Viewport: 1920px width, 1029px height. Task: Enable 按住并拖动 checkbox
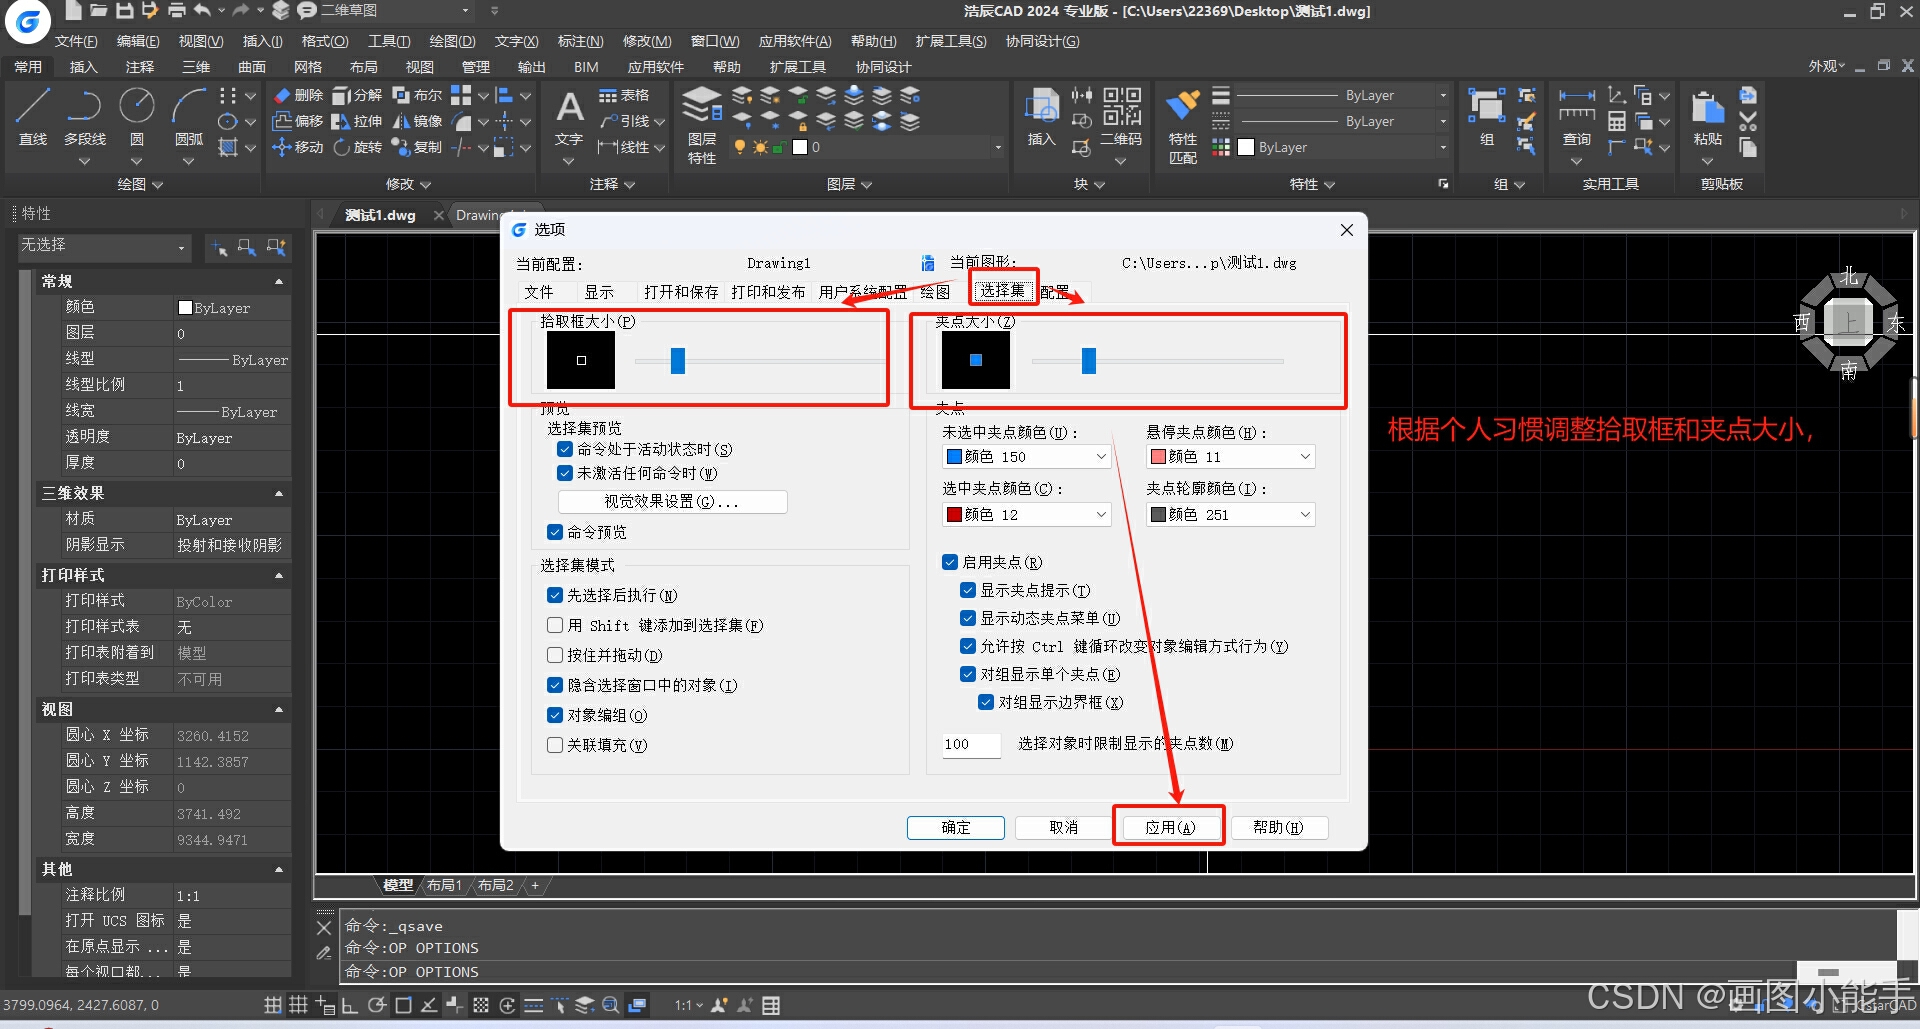point(555,655)
